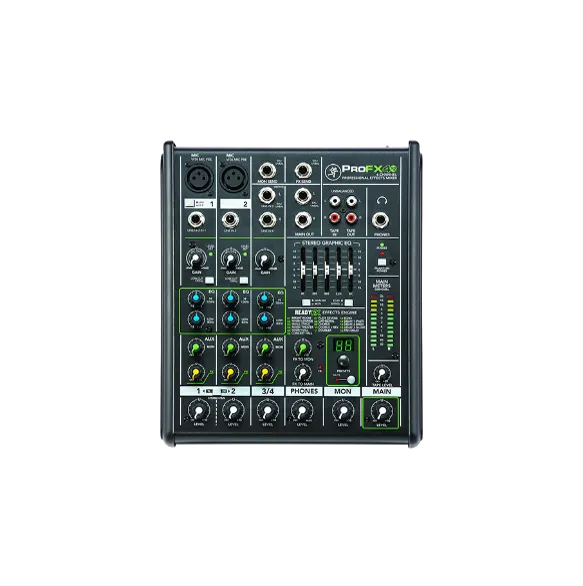Click the channel 3/4 Level knob
Screen dimensions: 583x586
(267, 411)
